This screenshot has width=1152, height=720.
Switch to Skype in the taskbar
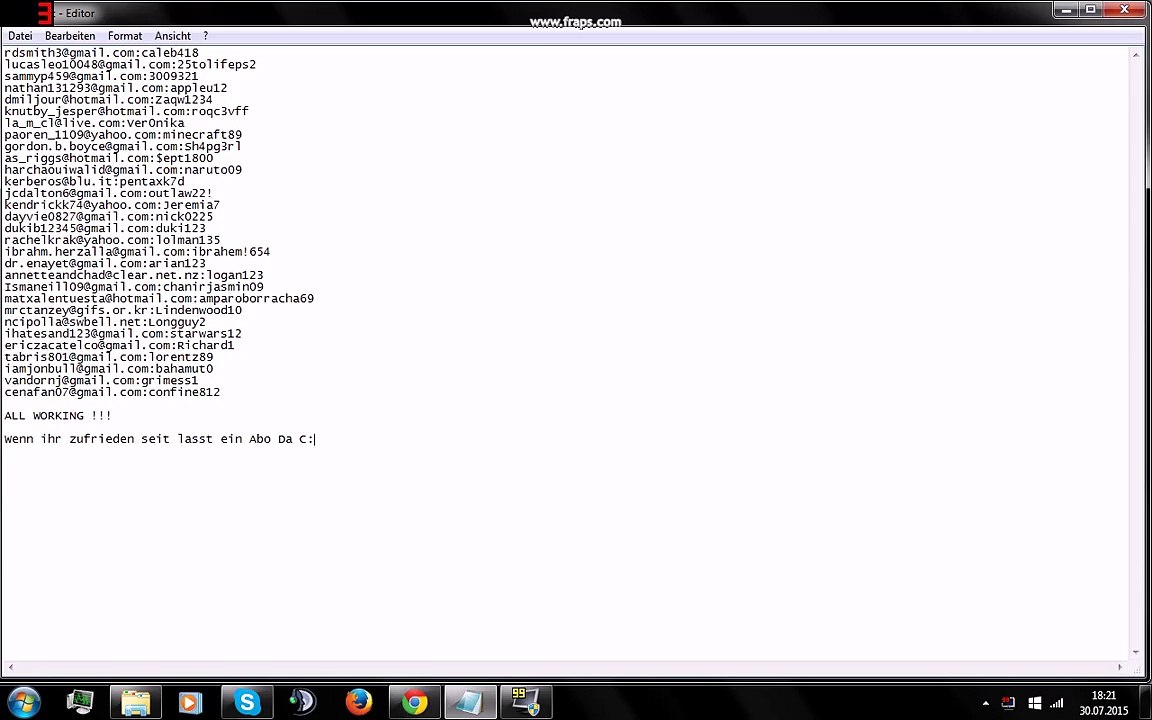[x=247, y=702]
